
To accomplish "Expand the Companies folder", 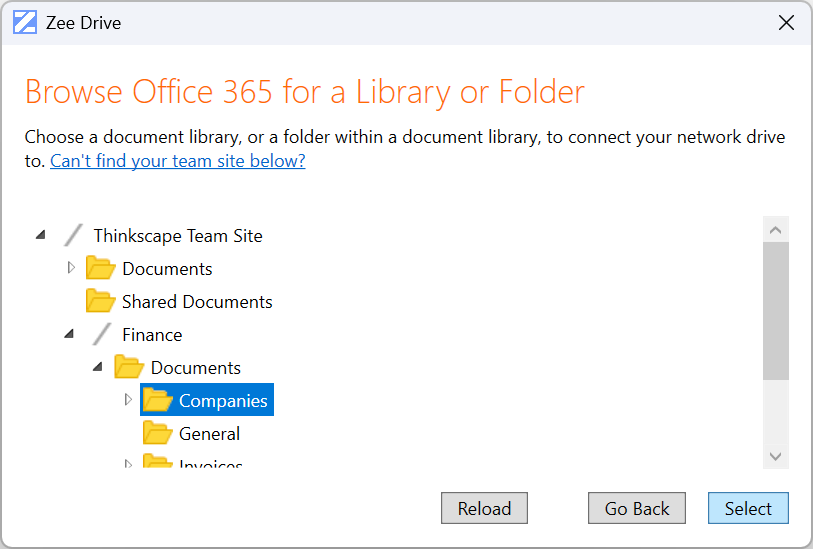I will [127, 400].
